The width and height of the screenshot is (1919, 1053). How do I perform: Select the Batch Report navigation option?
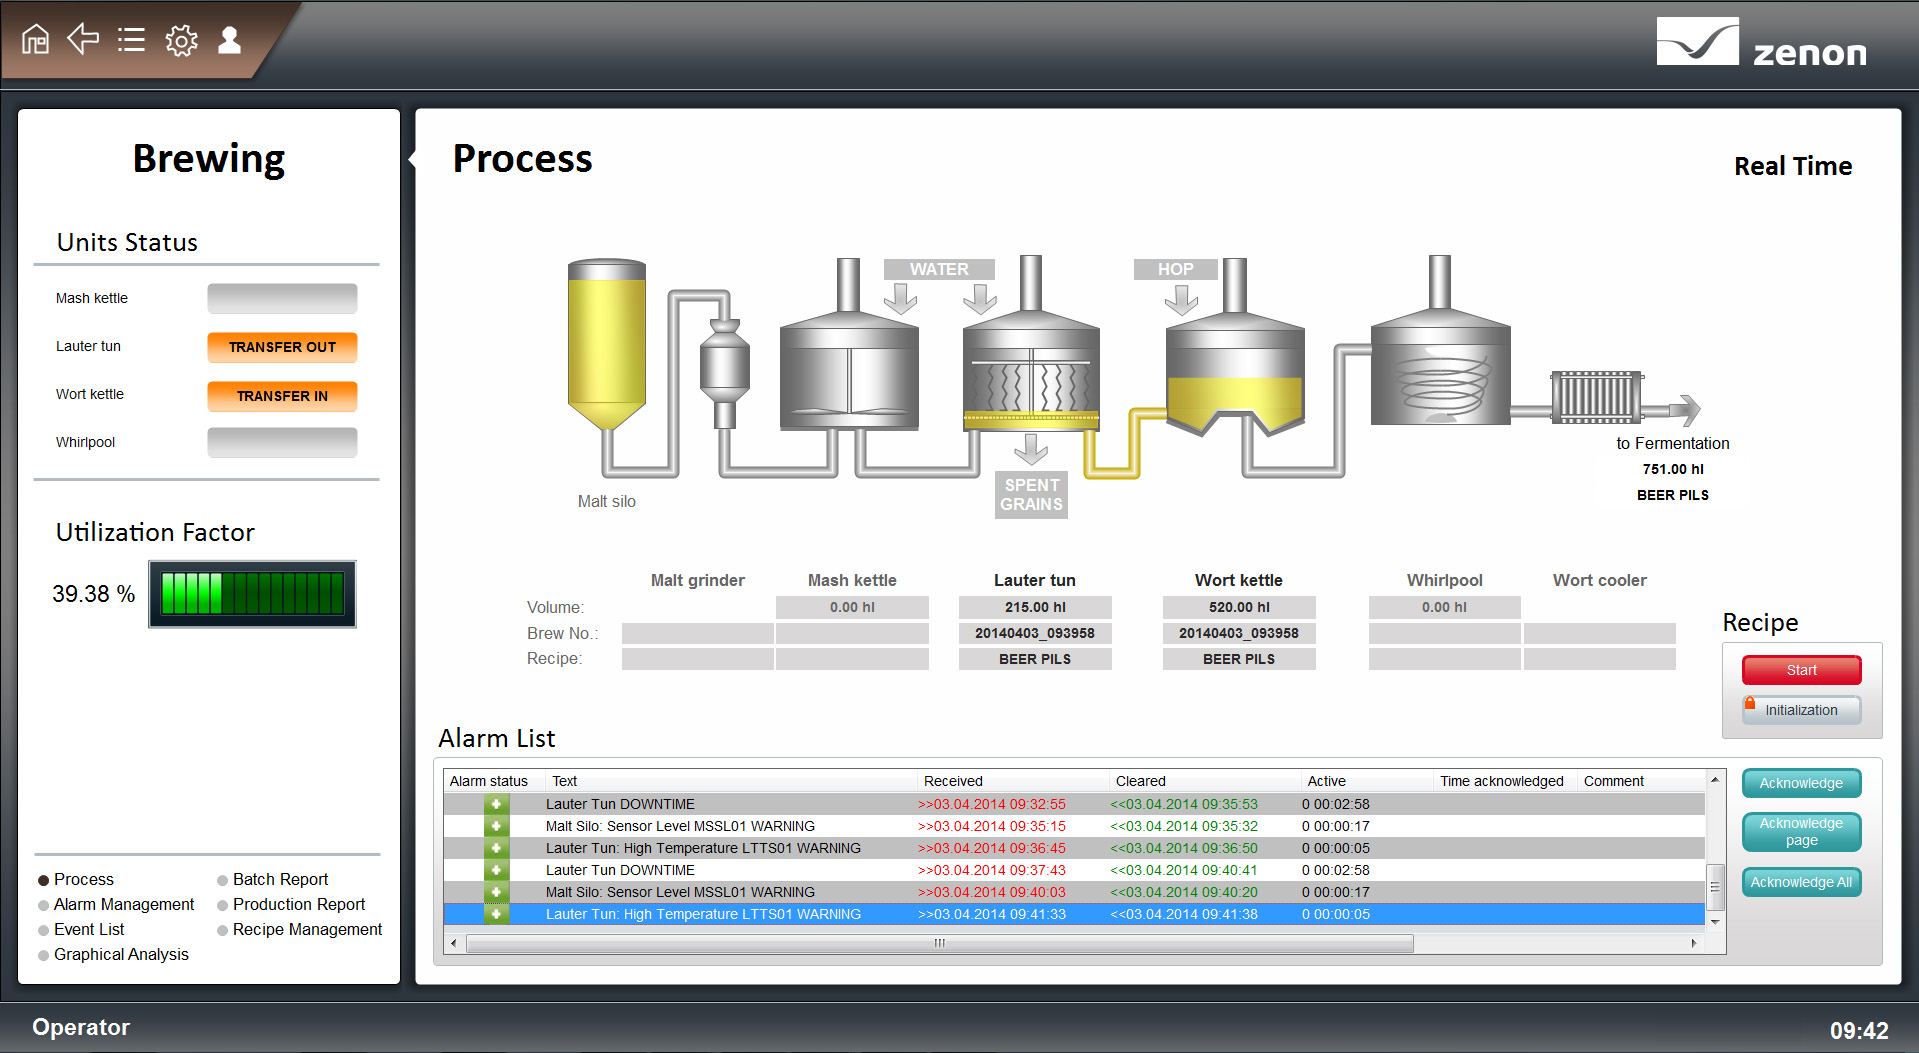[280, 879]
